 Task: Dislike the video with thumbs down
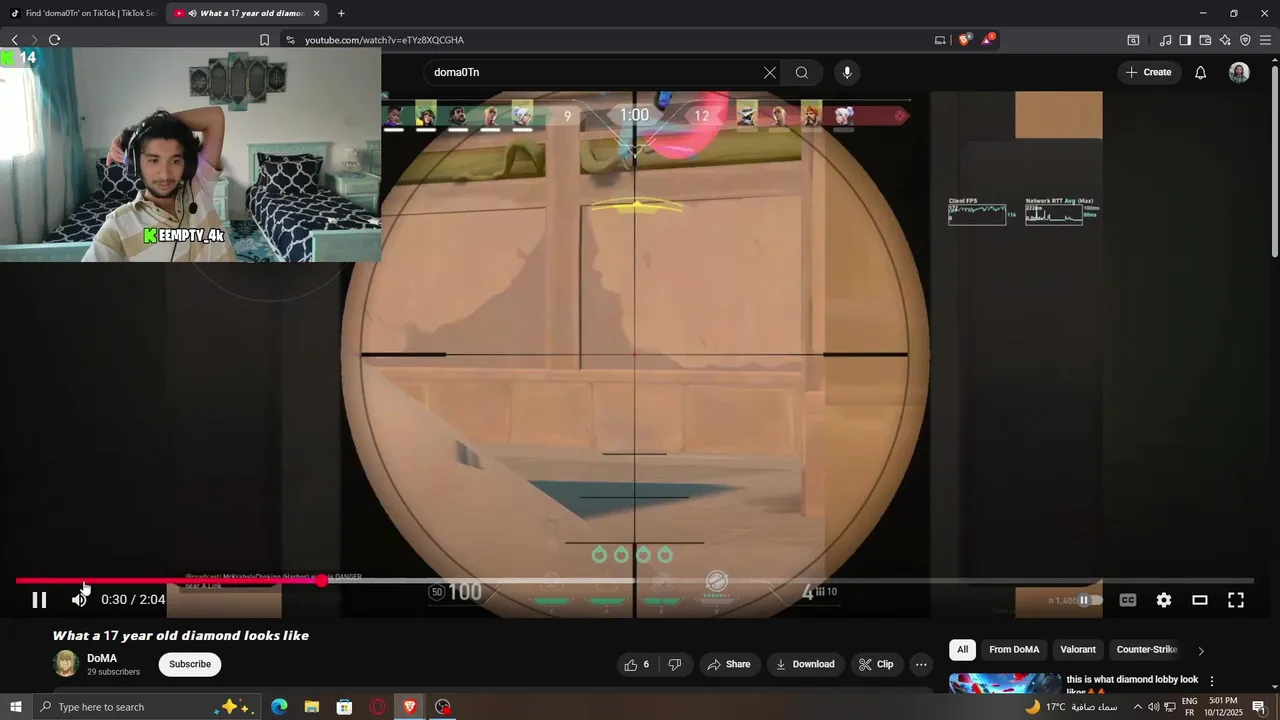pyautogui.click(x=675, y=664)
